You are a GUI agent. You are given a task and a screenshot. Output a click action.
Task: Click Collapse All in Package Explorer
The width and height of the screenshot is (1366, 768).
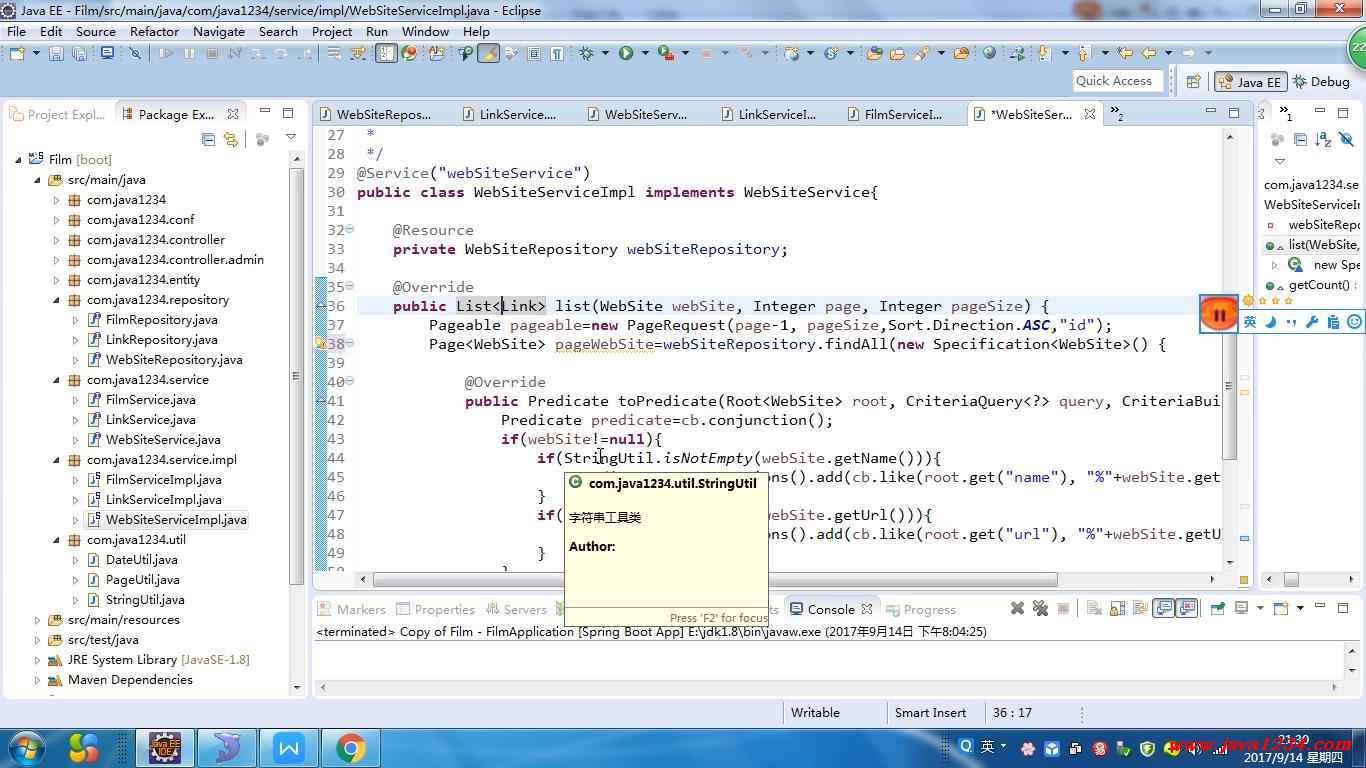[208, 139]
